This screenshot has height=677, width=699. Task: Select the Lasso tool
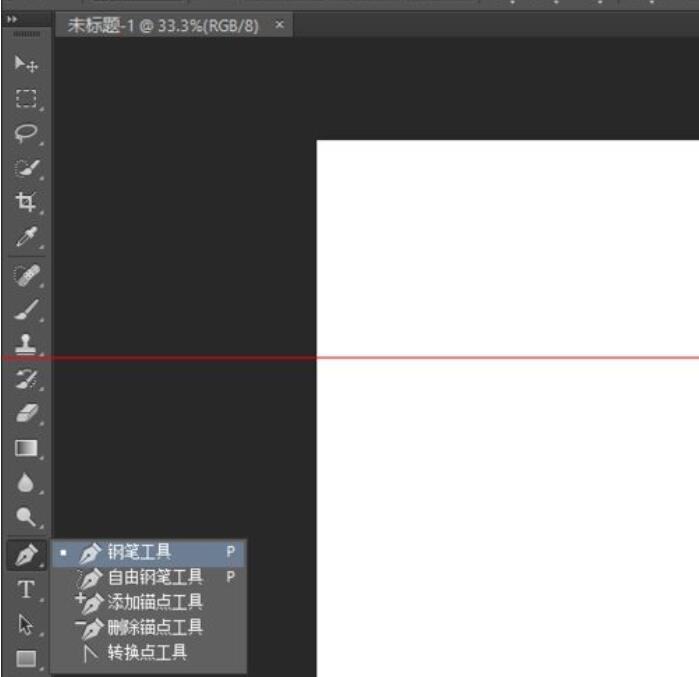click(26, 133)
